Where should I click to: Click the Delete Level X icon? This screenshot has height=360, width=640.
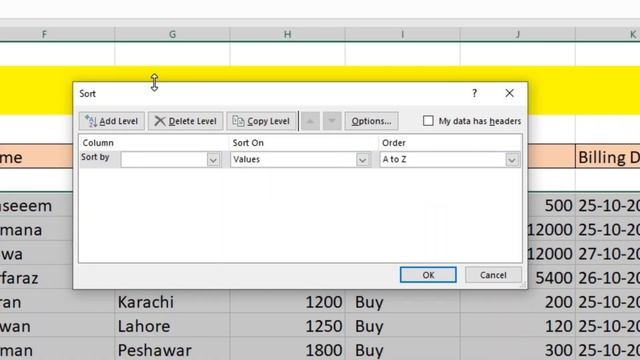(x=160, y=121)
